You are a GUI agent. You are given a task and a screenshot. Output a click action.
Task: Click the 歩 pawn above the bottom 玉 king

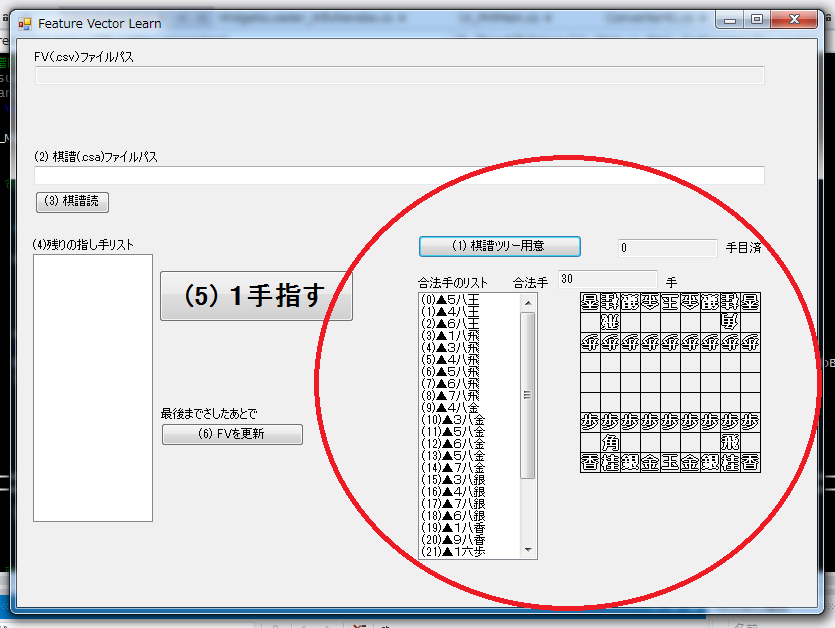[x=670, y=422]
